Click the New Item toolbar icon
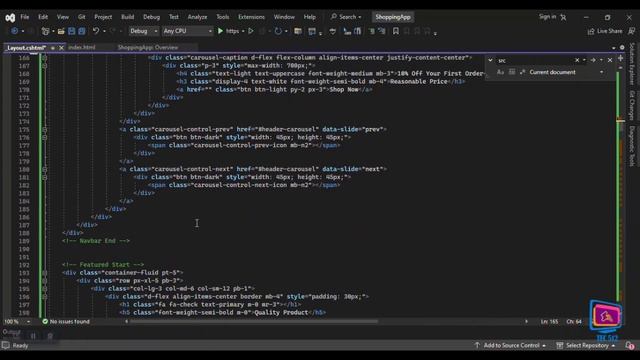Viewport: 640px width, 360px height. 45,31
